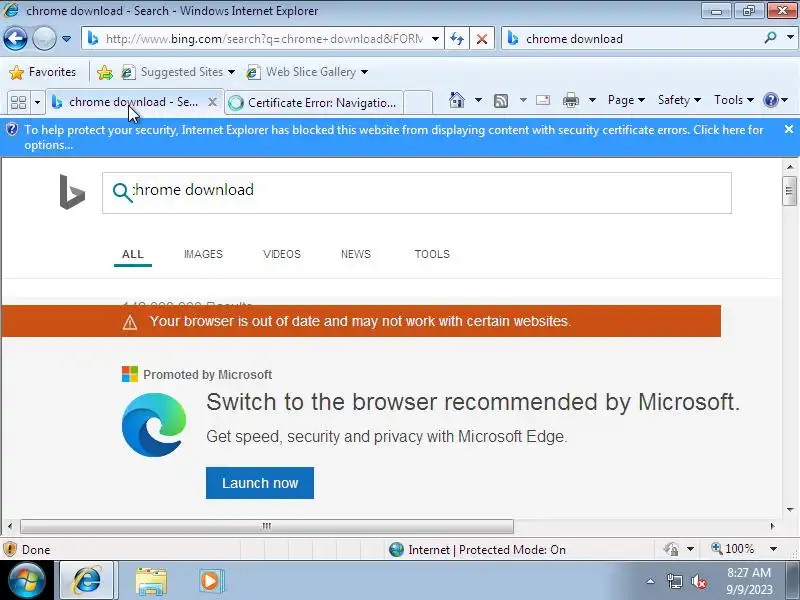Image resolution: width=800 pixels, height=600 pixels.
Task: Click the Switch to the browser headline
Action: click(472, 402)
